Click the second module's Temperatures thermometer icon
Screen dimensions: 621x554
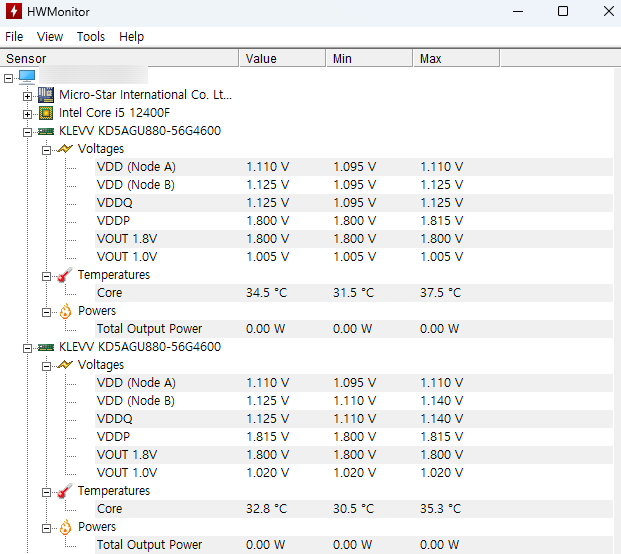coord(65,490)
